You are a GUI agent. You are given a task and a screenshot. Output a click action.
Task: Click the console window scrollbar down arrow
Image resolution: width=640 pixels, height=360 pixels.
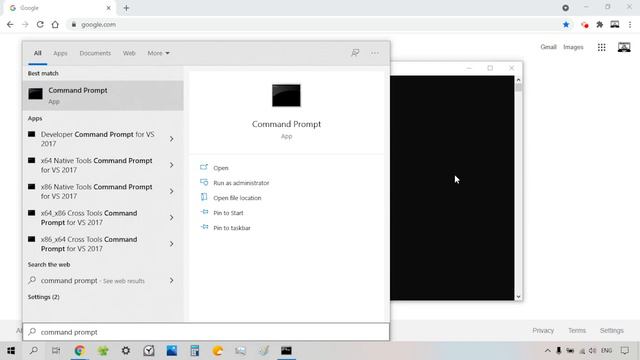(518, 297)
